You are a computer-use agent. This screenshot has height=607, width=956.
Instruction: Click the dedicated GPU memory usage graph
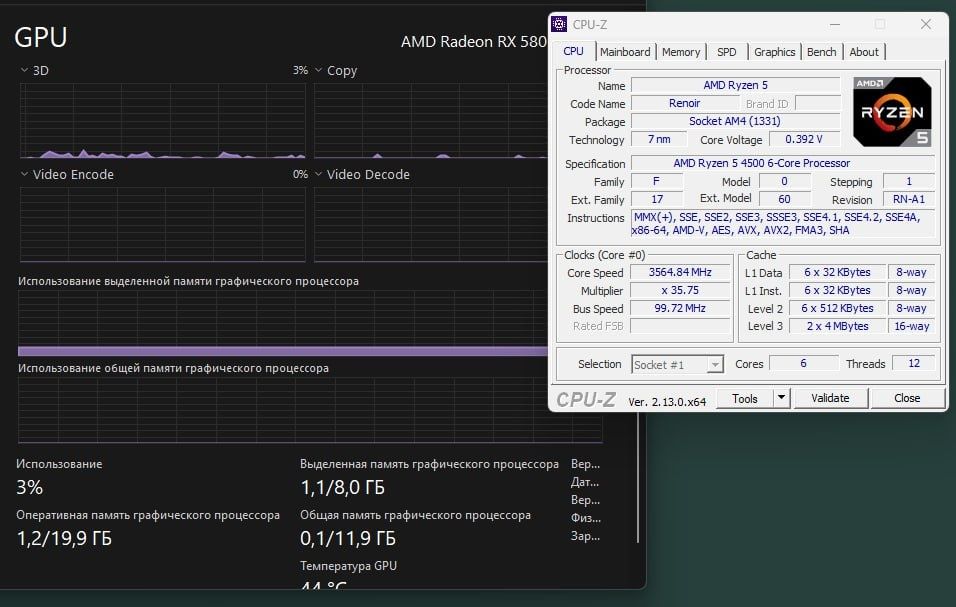coord(283,323)
